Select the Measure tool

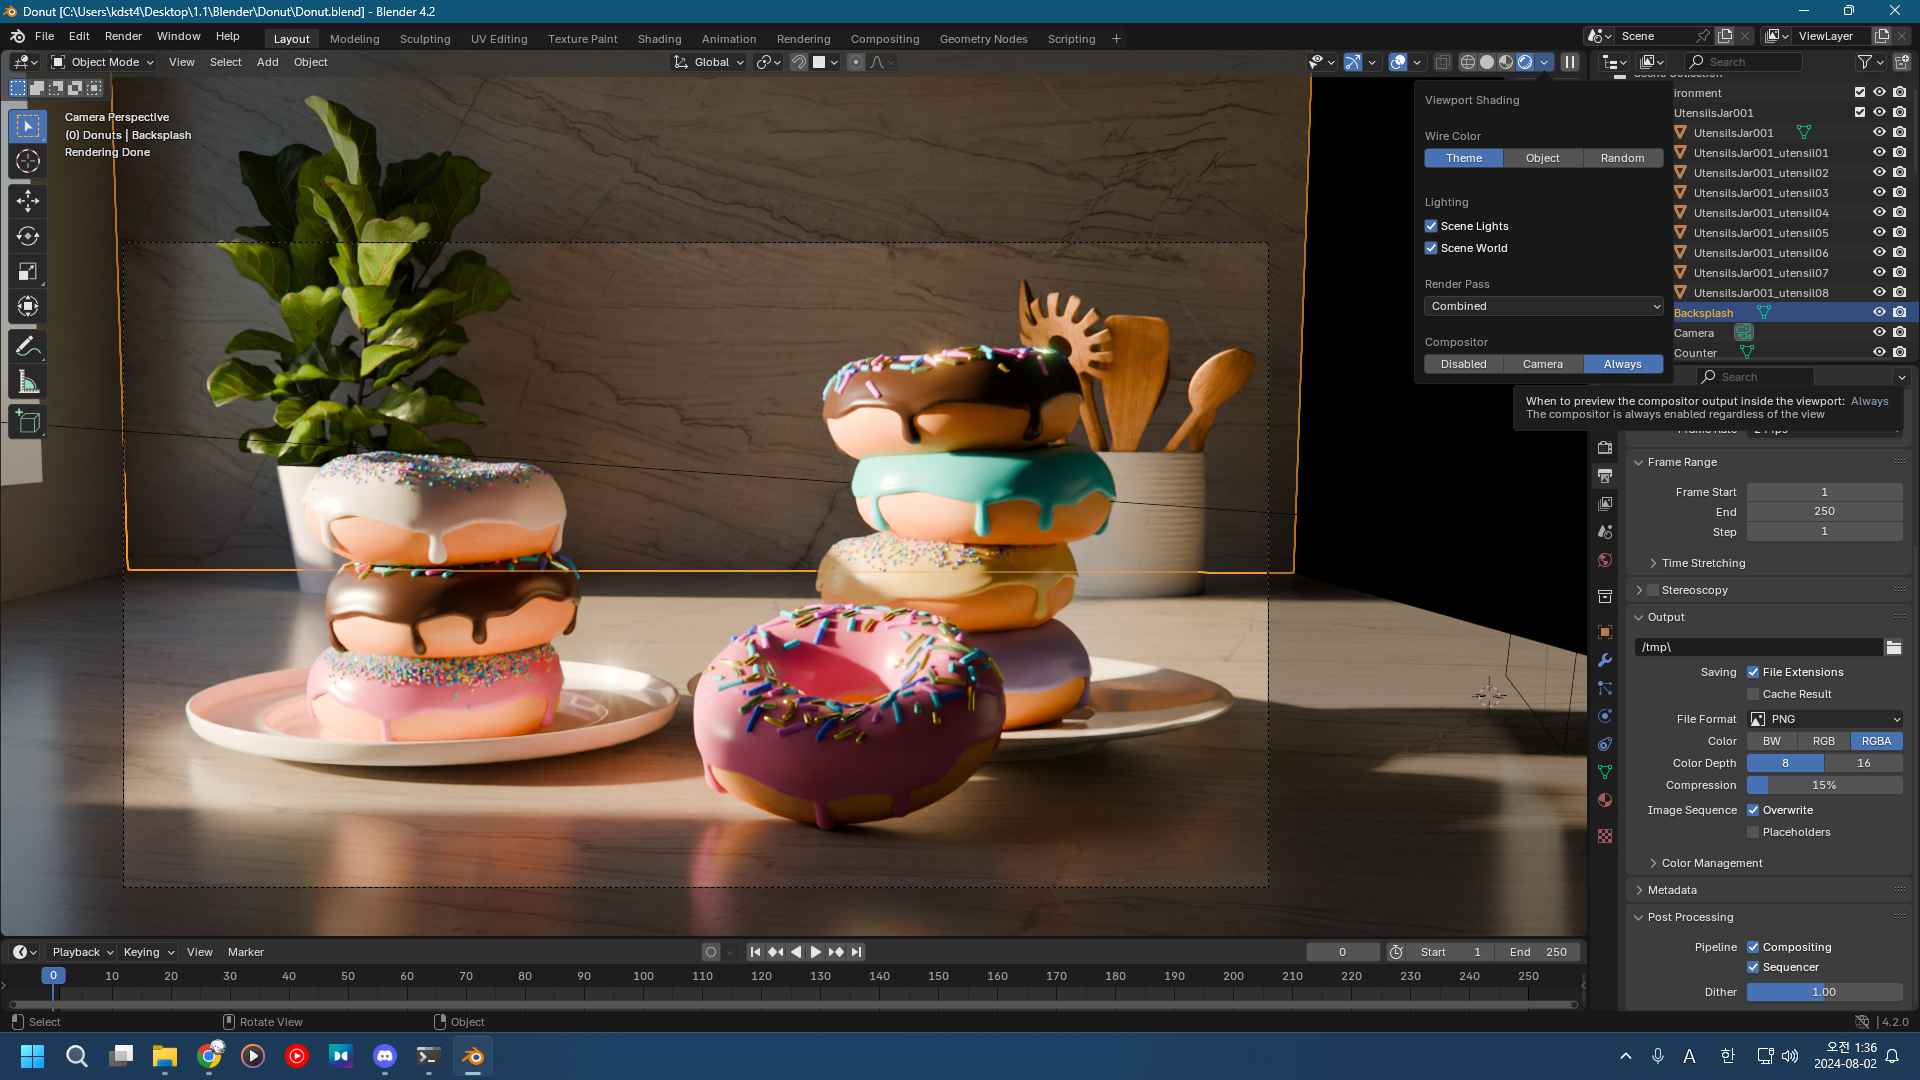click(x=28, y=382)
